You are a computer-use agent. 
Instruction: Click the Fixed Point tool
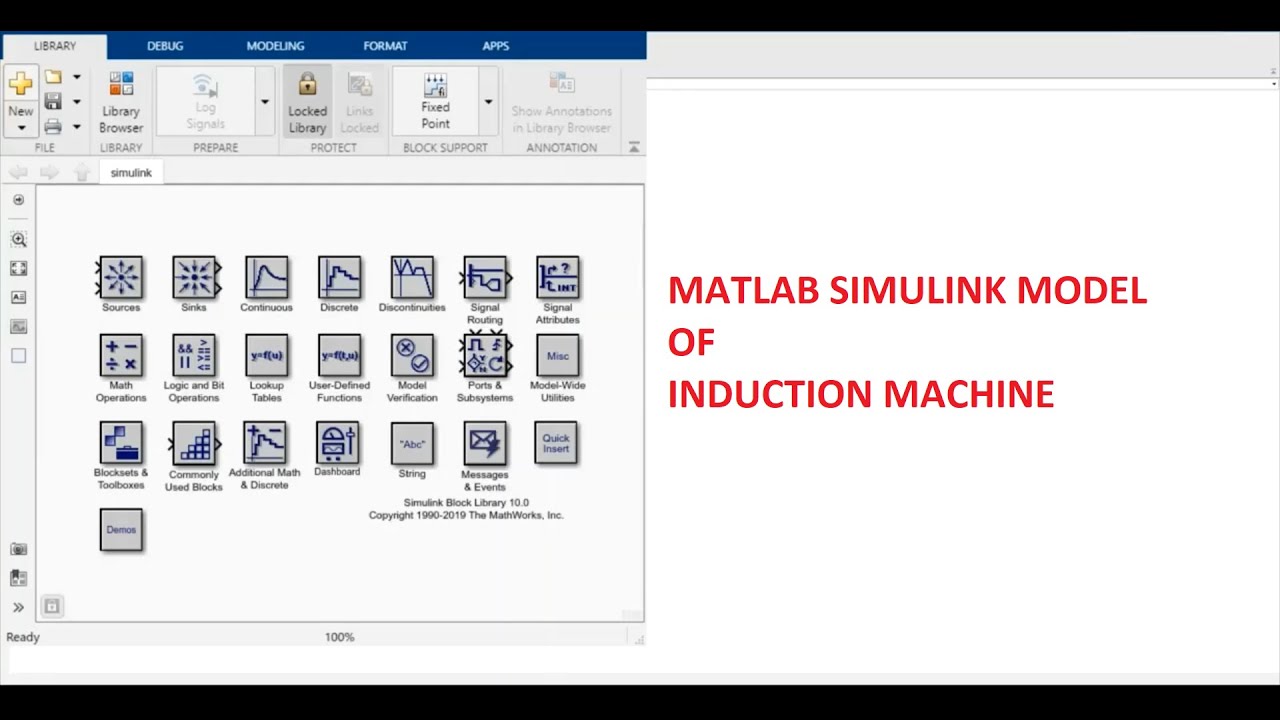(x=435, y=102)
